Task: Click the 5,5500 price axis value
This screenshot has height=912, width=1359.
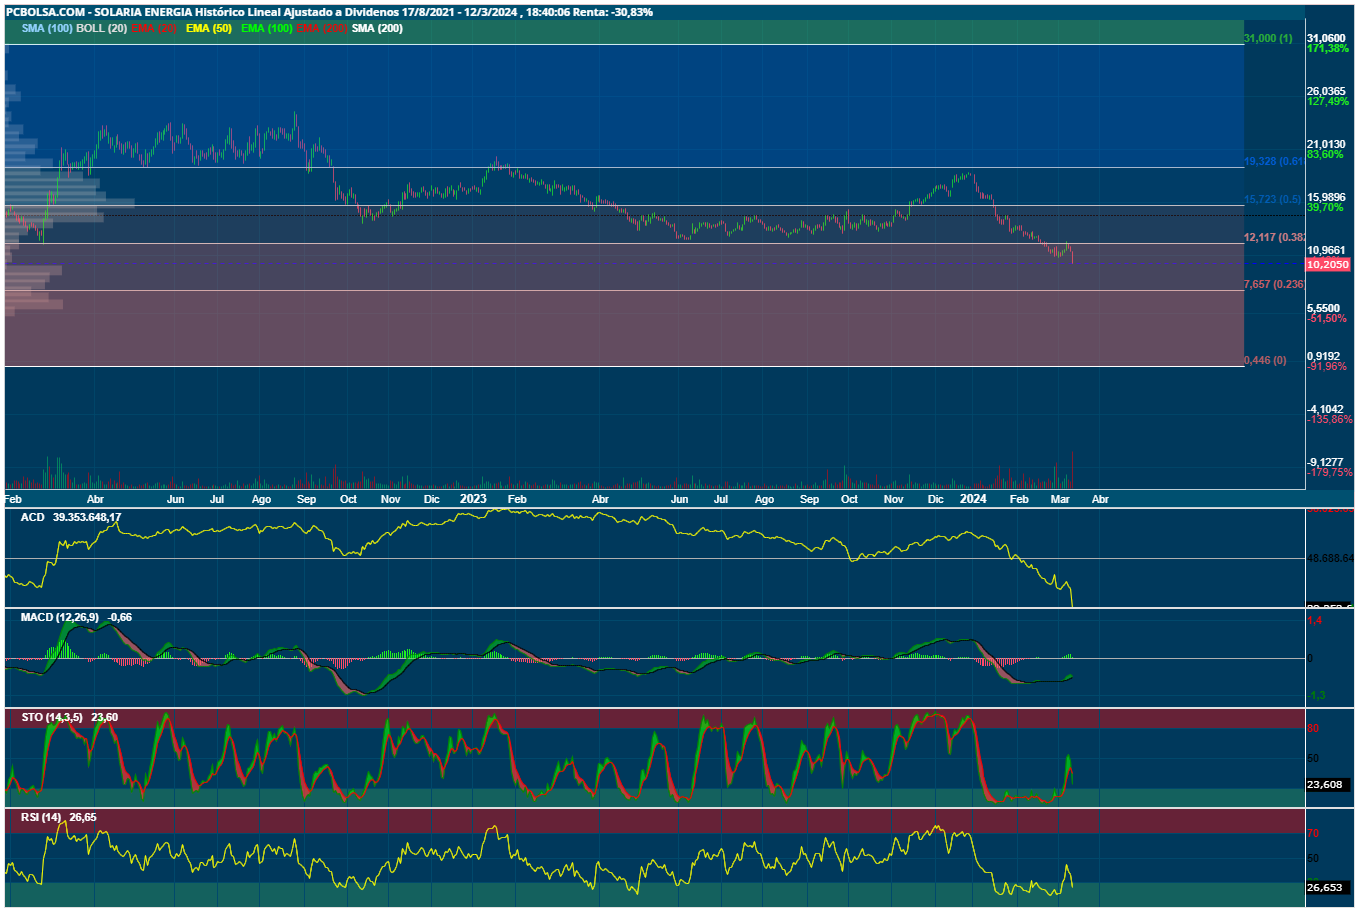Action: pos(1324,308)
